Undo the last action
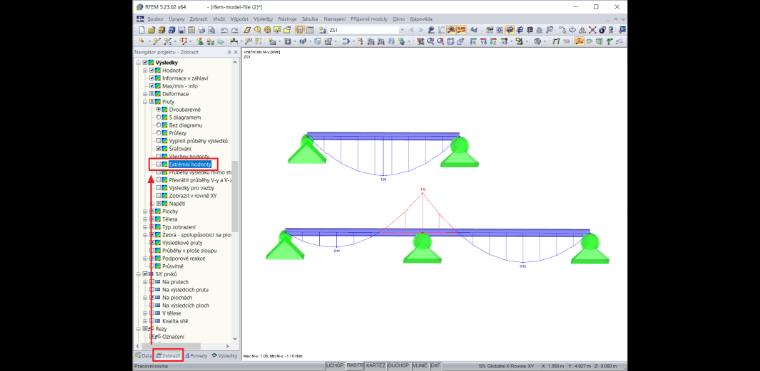 [x=224, y=30]
